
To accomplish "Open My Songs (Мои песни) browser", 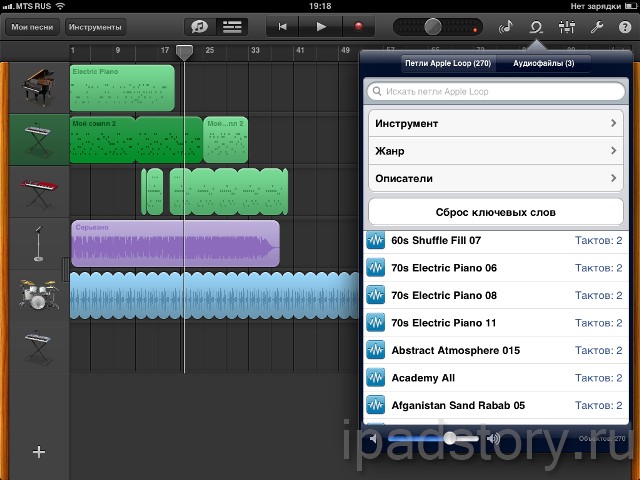I will pyautogui.click(x=32, y=27).
